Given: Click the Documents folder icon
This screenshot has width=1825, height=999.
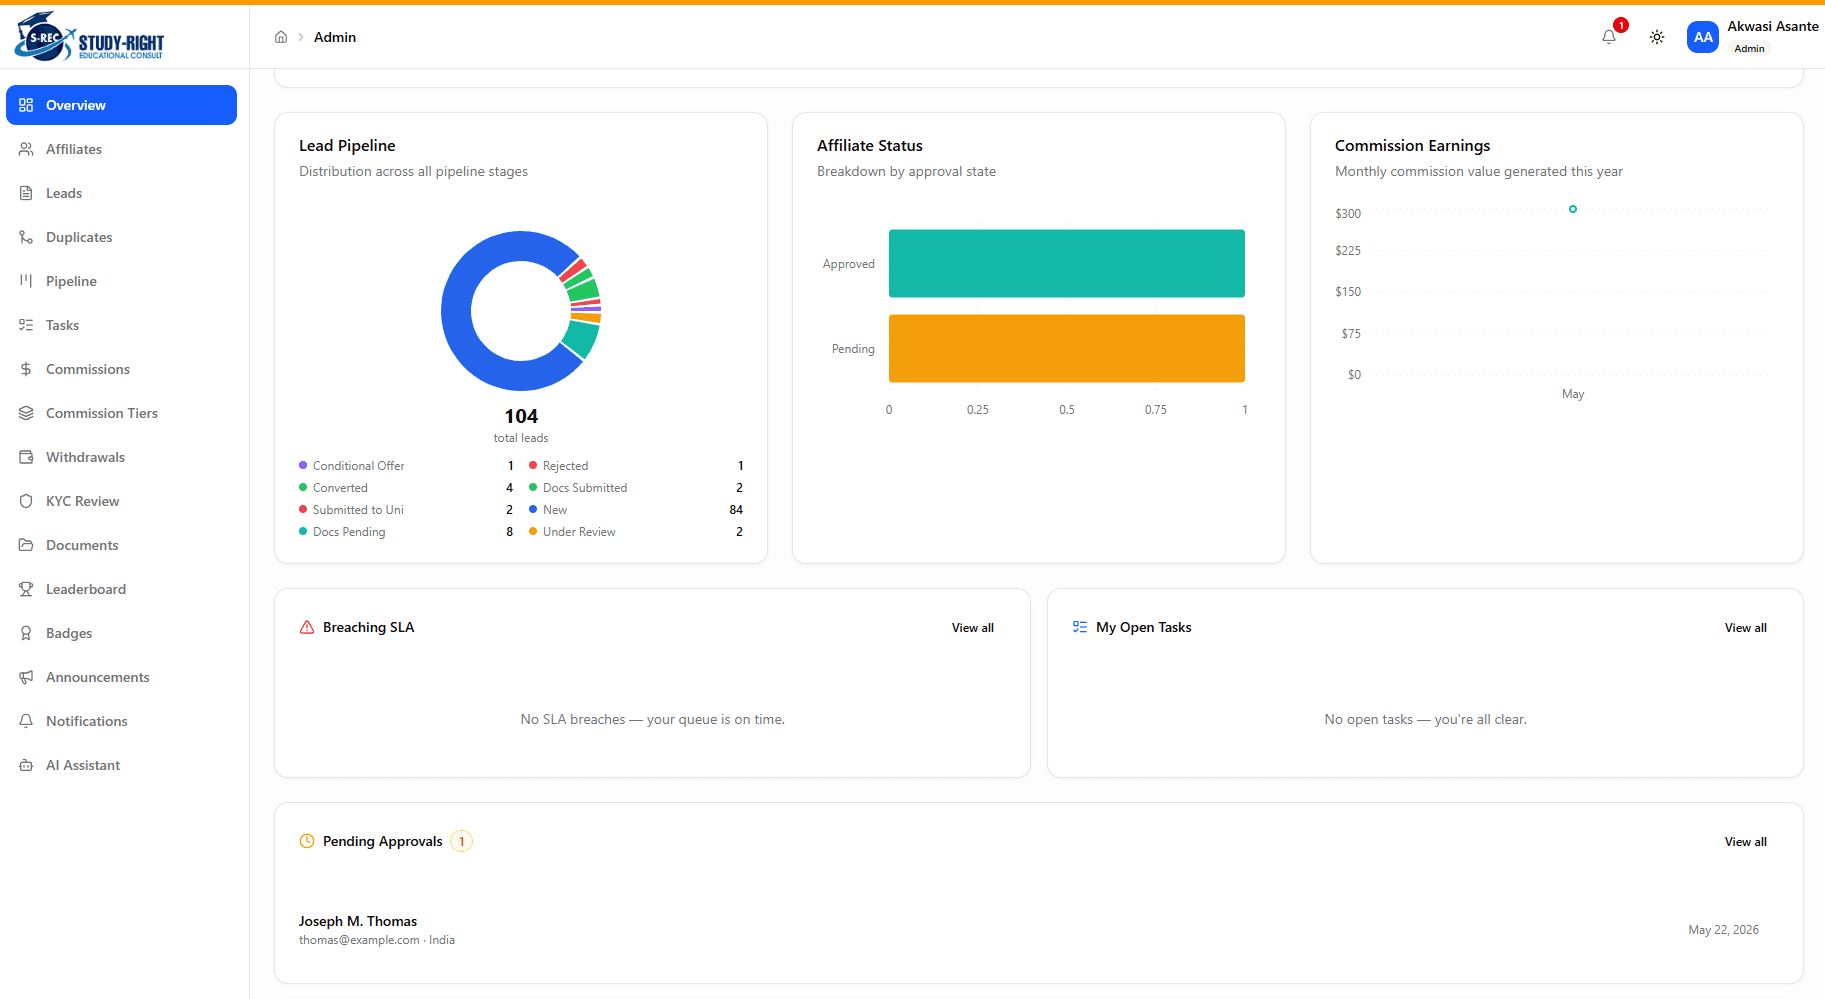Looking at the screenshot, I should point(26,545).
